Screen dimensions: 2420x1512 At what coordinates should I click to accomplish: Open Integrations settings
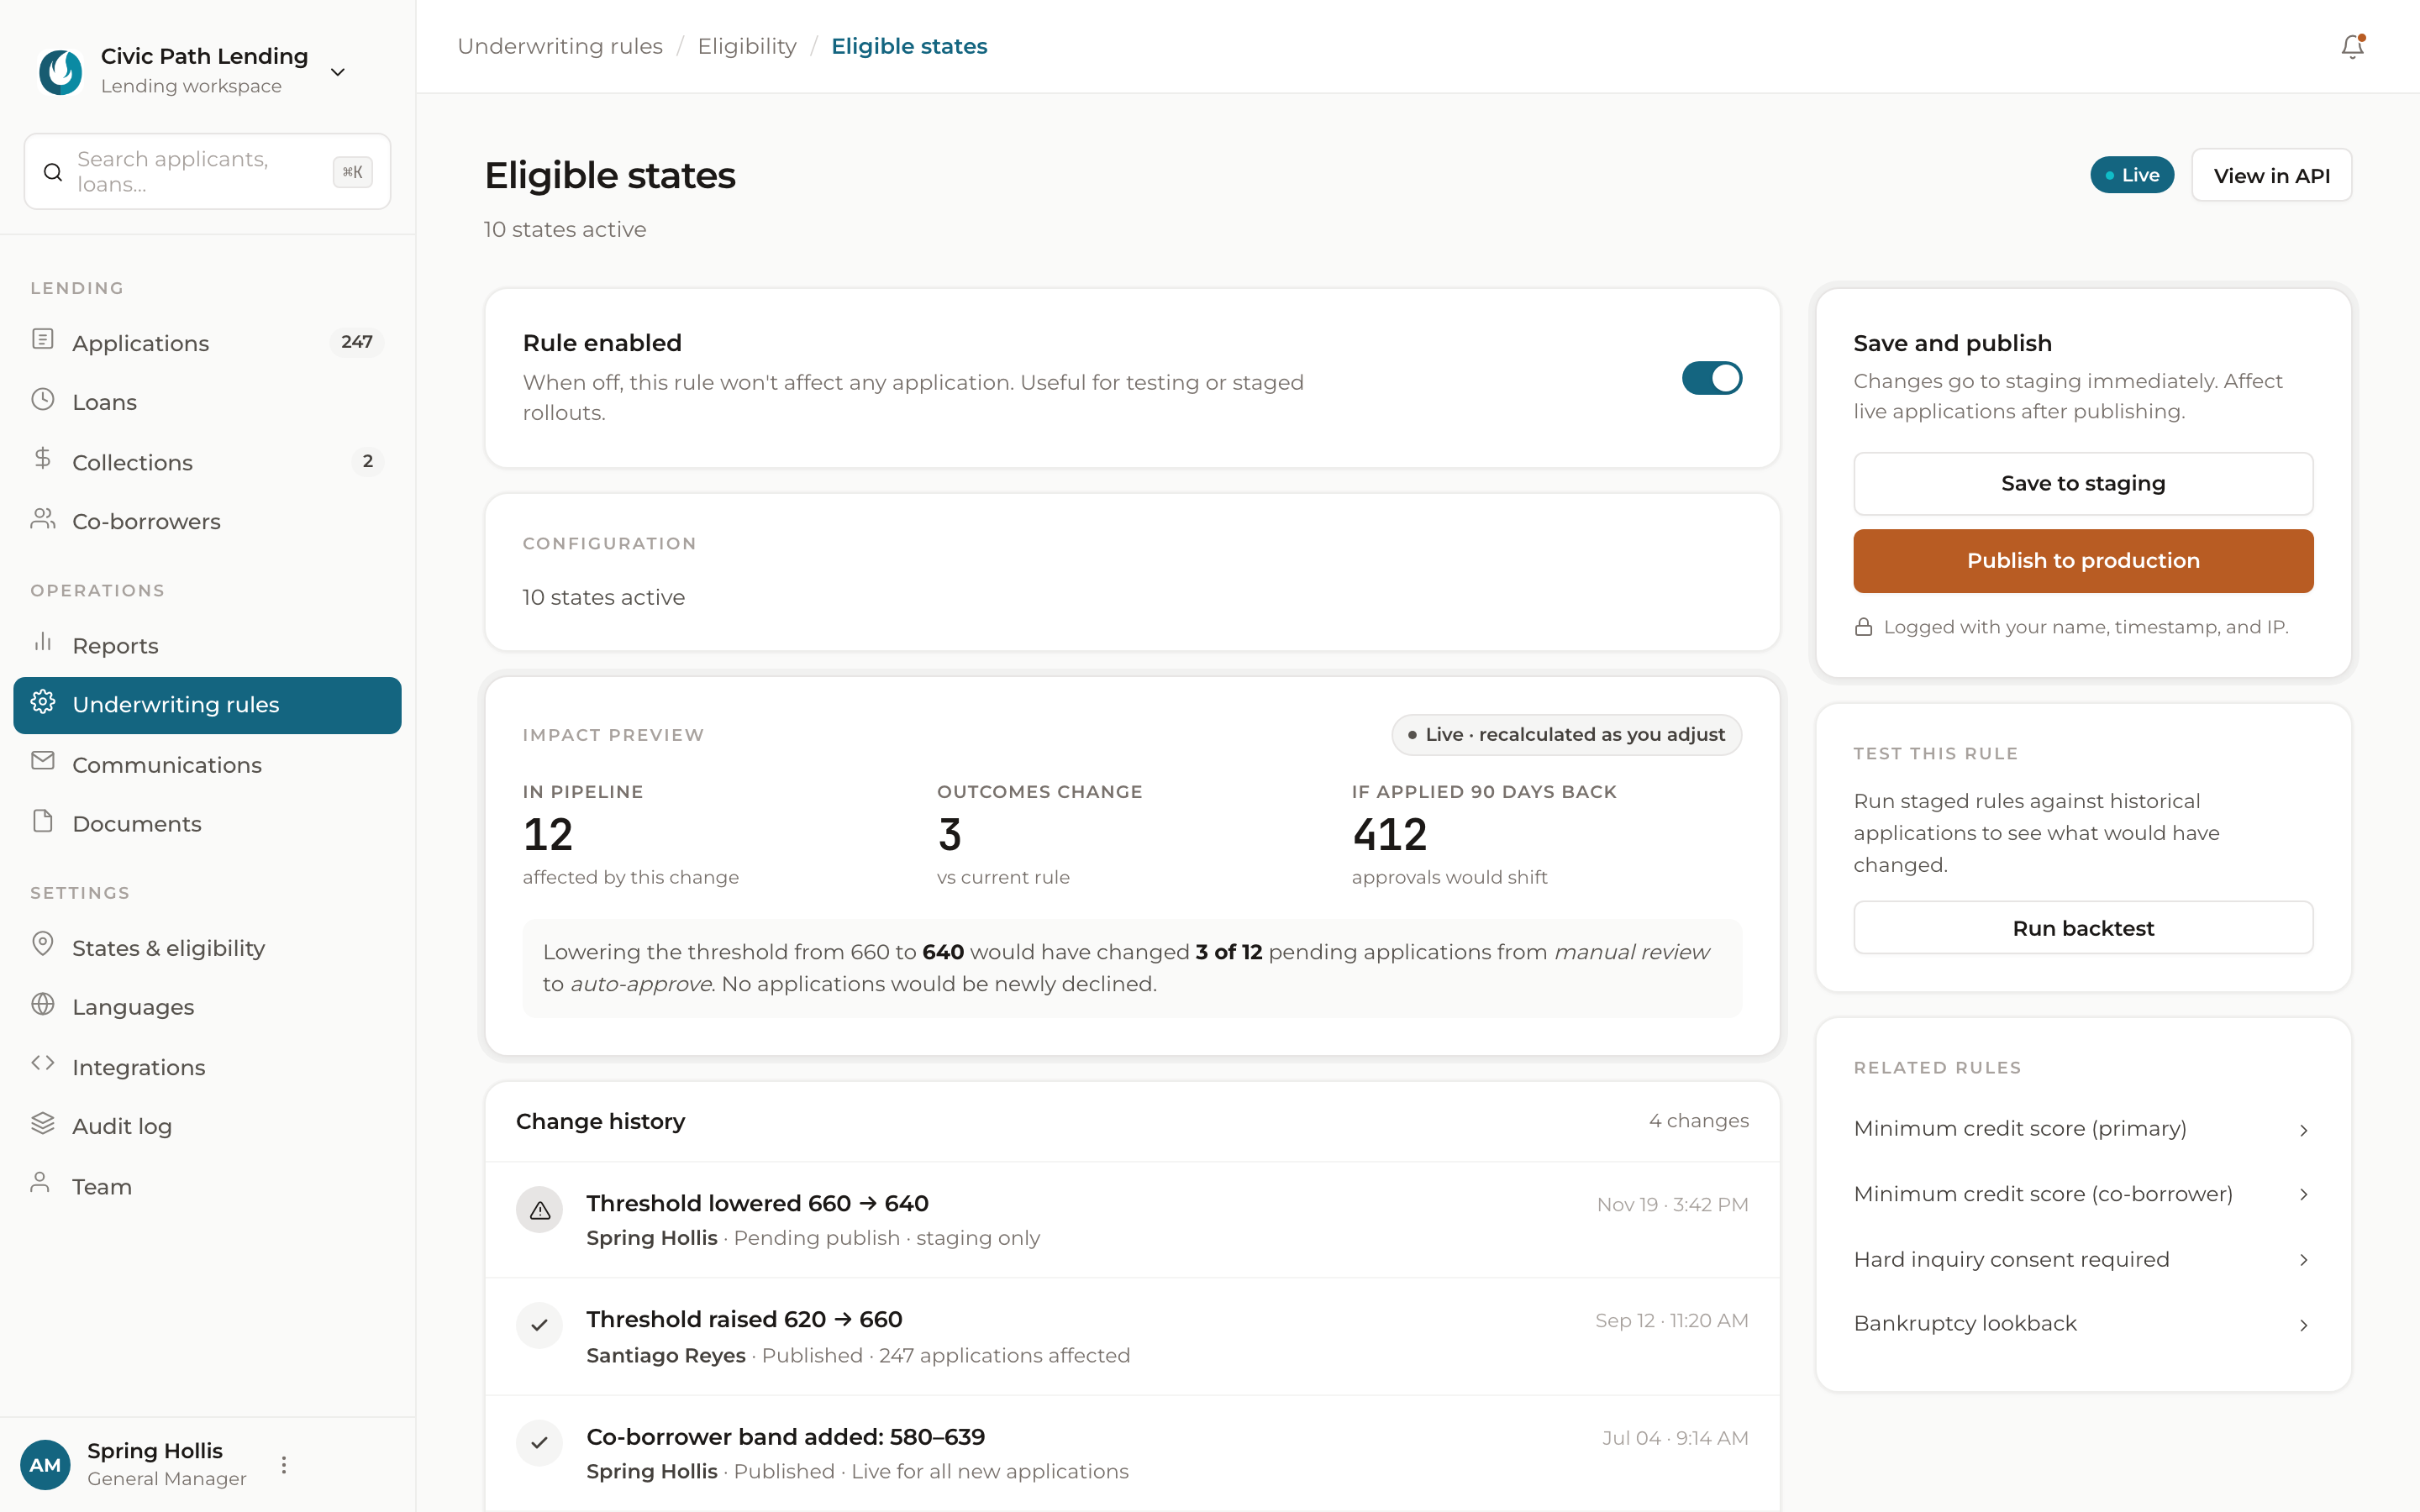pos(208,1067)
